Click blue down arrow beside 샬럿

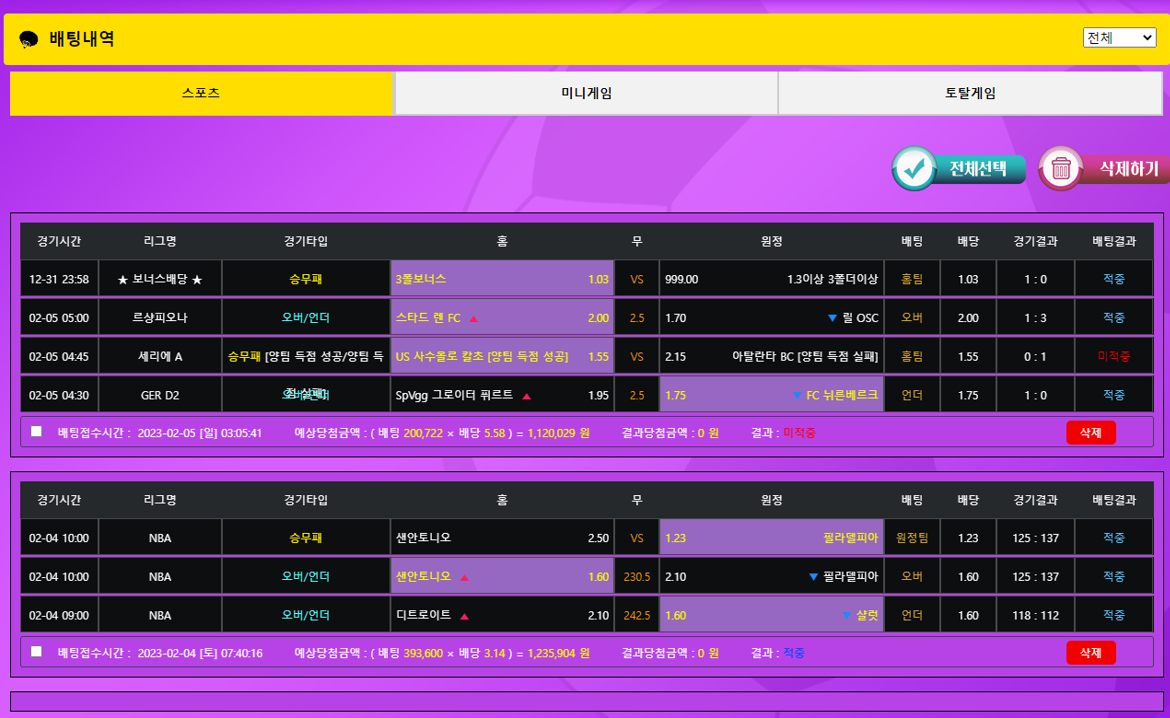click(x=847, y=616)
